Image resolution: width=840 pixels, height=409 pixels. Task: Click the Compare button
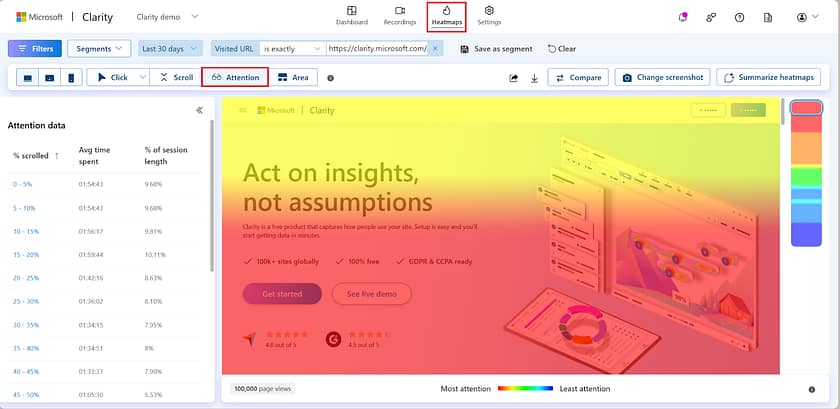point(577,77)
